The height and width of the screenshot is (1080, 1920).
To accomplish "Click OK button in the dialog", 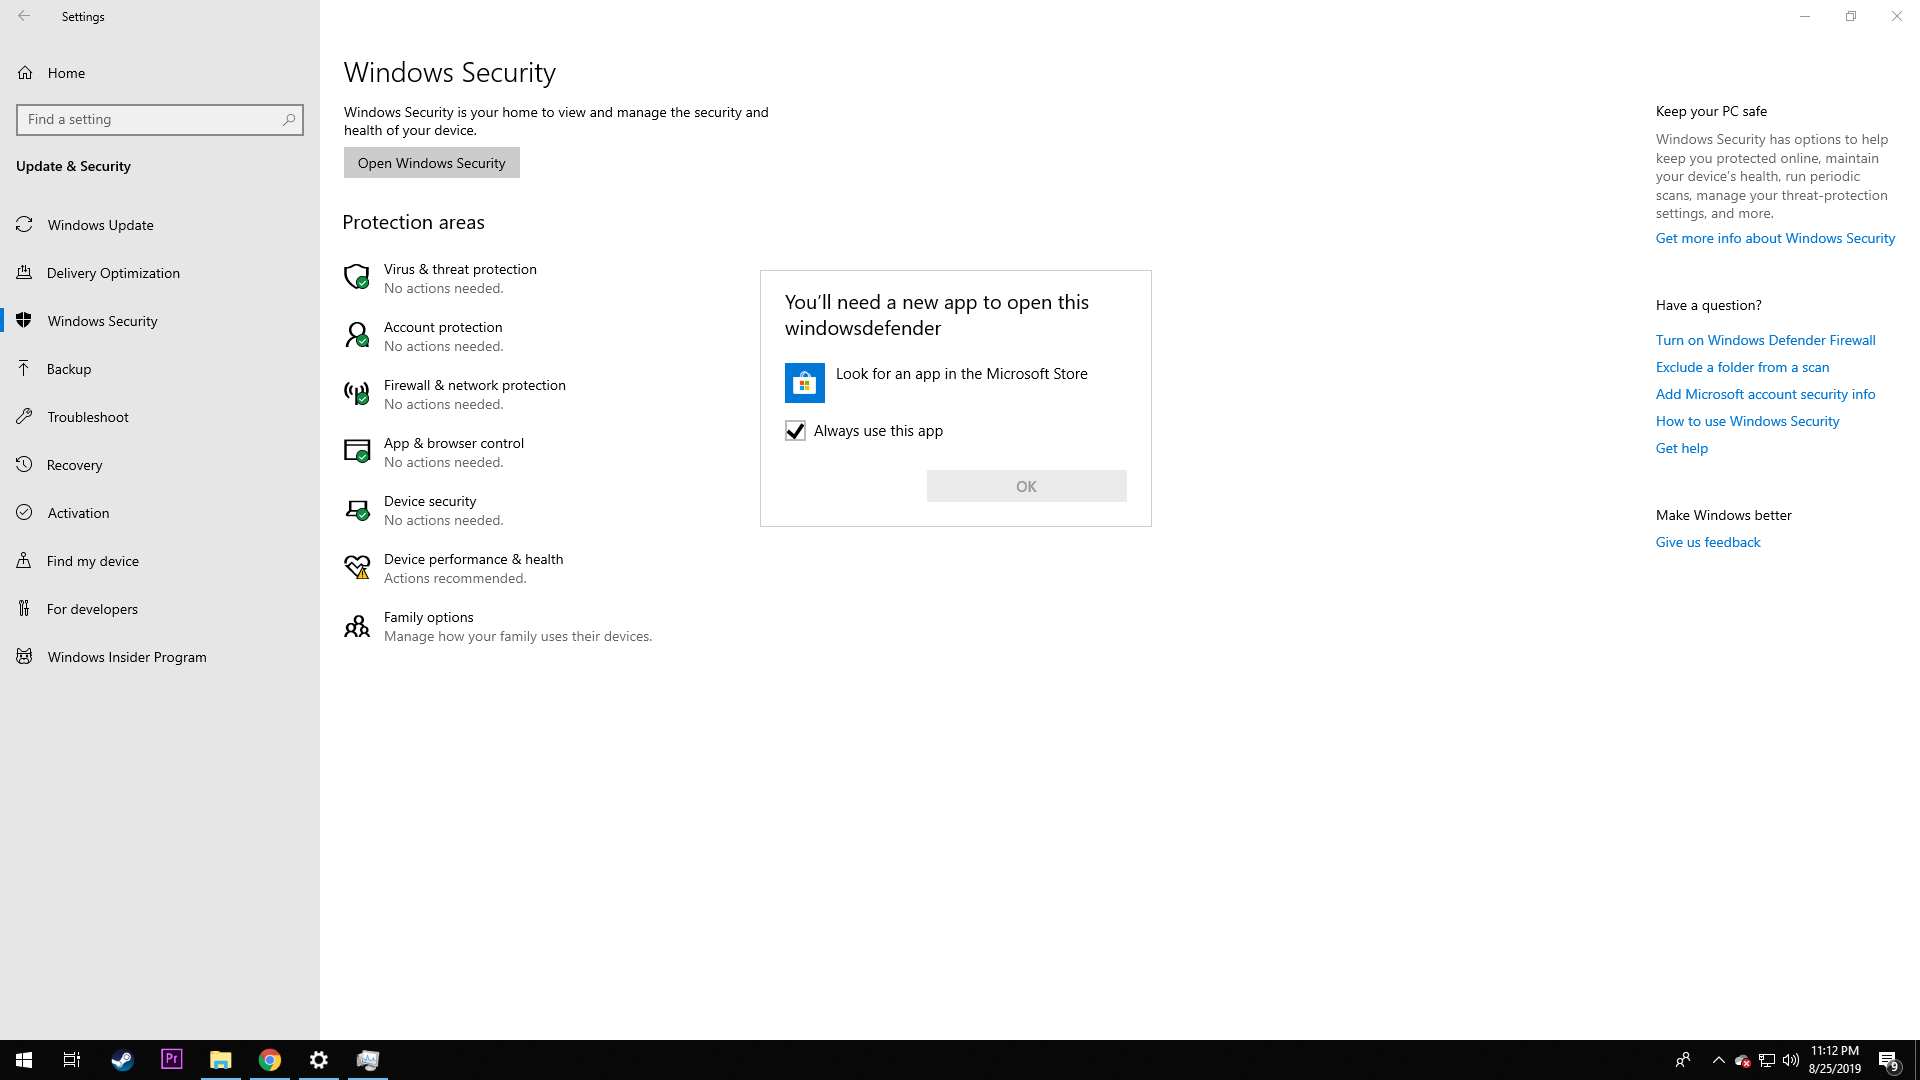I will coord(1026,485).
